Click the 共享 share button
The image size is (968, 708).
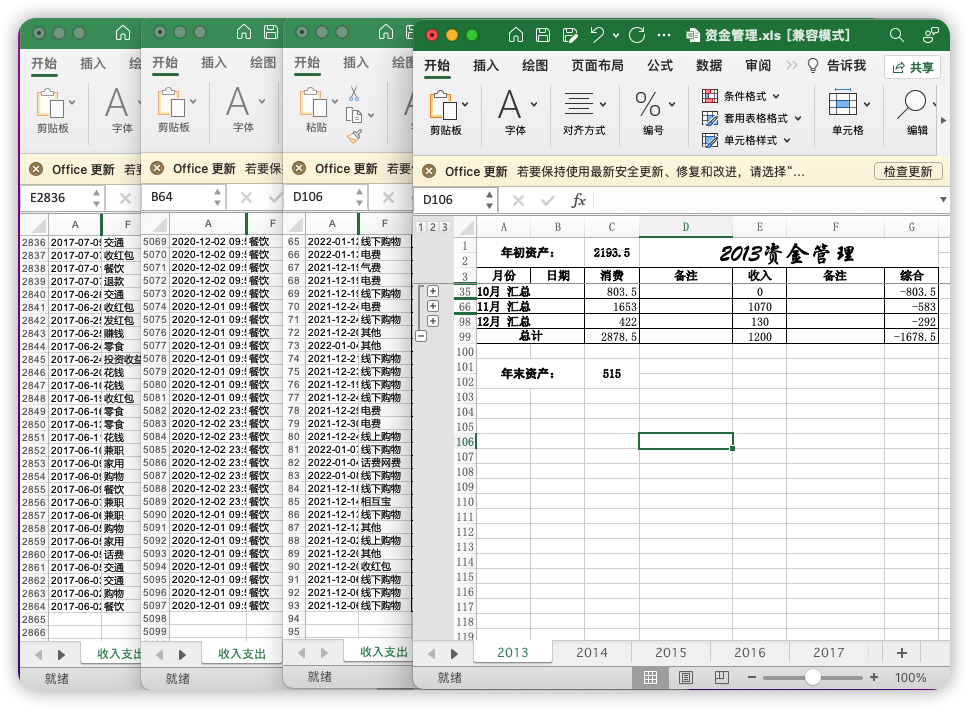[x=912, y=67]
